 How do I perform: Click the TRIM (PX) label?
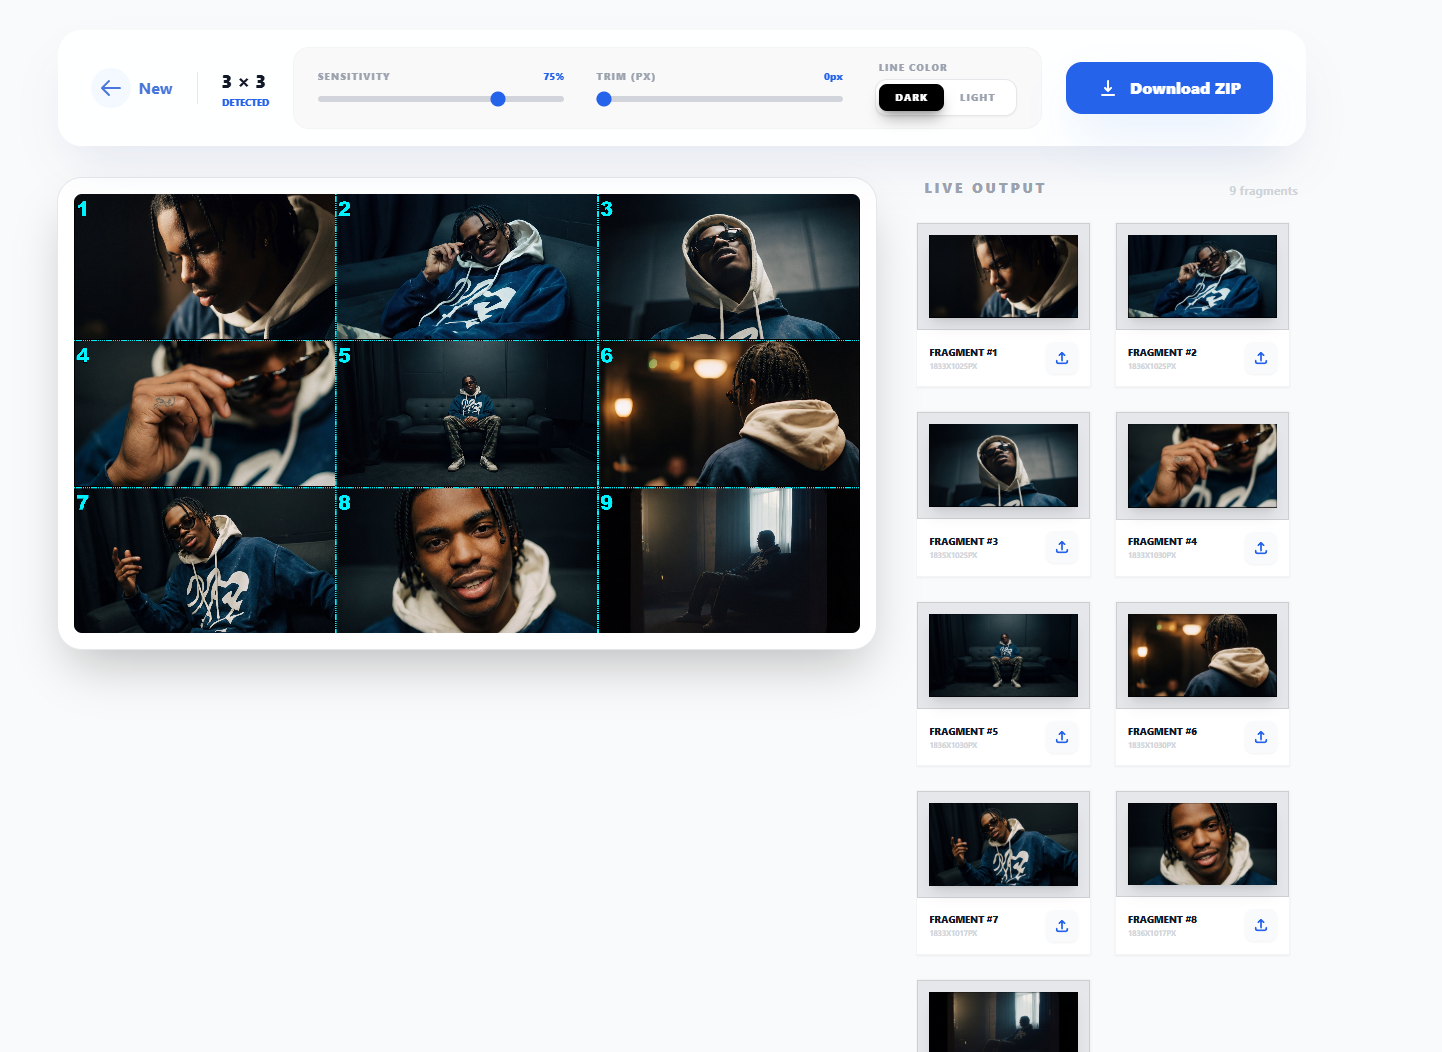pos(626,76)
